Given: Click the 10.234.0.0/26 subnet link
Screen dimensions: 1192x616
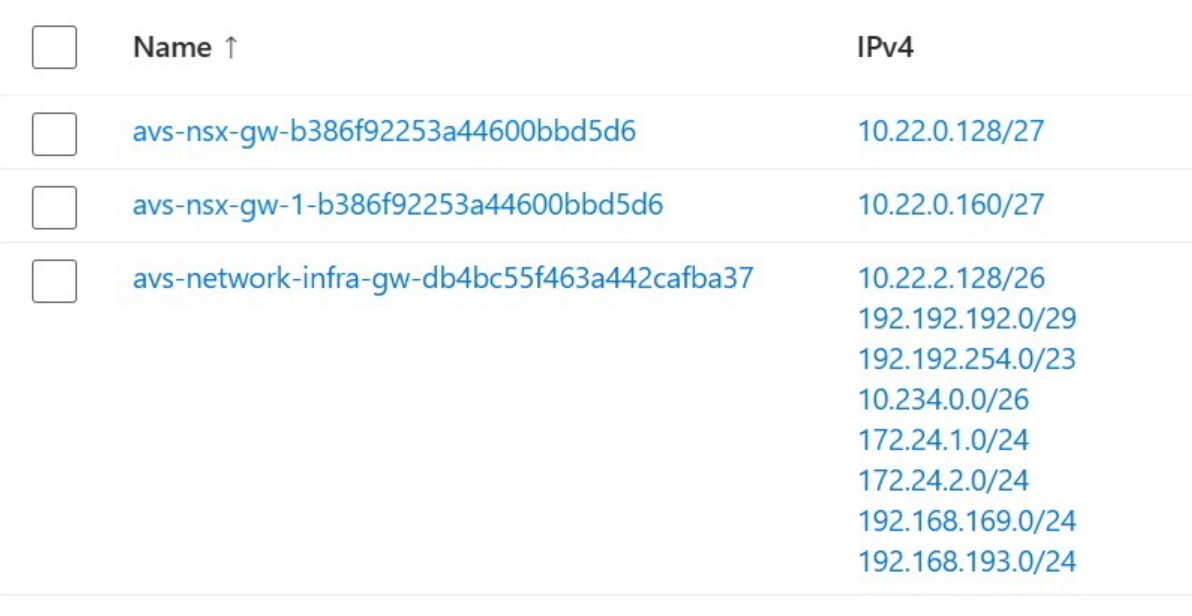Looking at the screenshot, I should click(x=943, y=398).
